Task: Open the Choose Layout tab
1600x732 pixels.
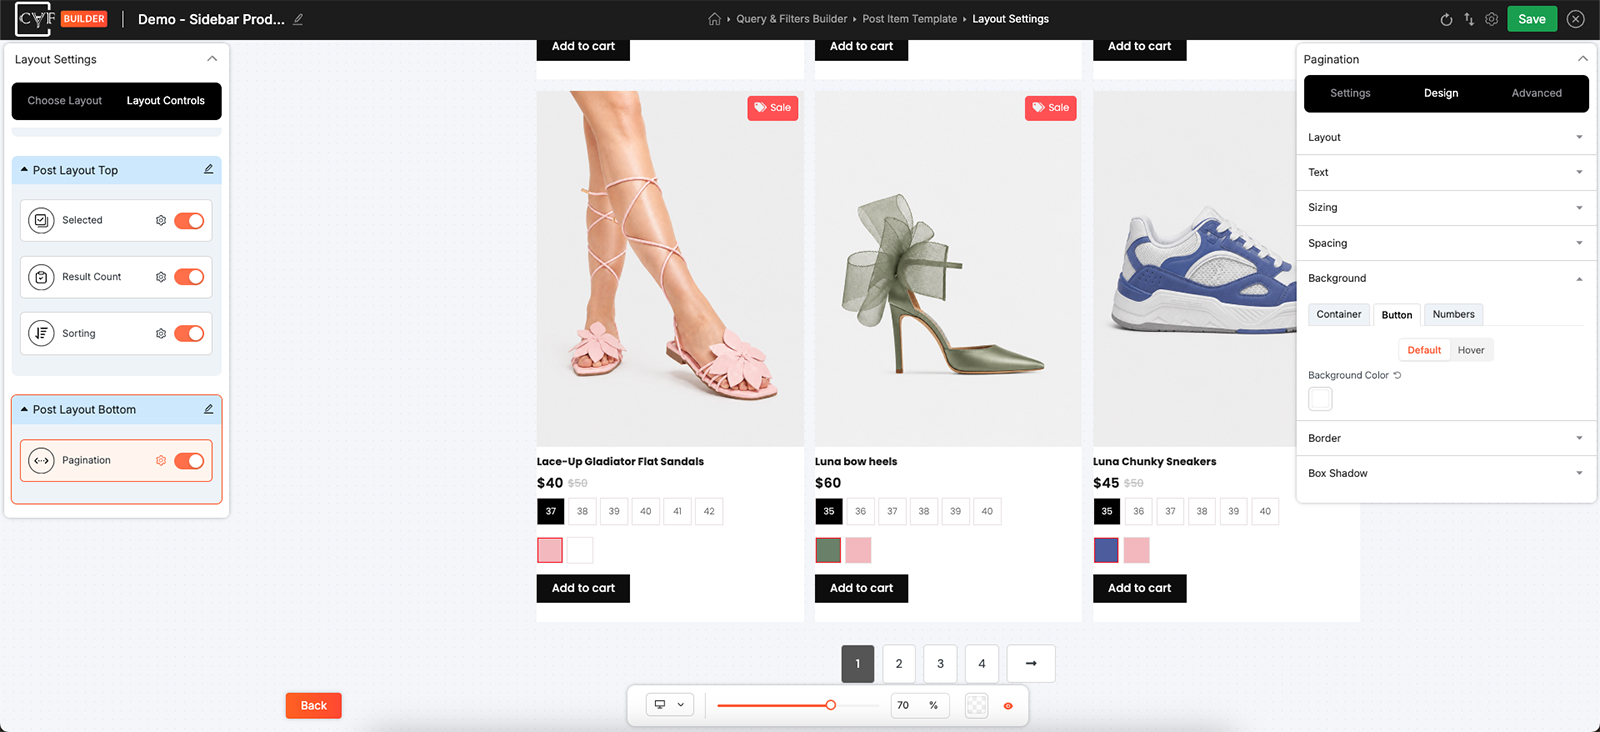Action: (65, 101)
